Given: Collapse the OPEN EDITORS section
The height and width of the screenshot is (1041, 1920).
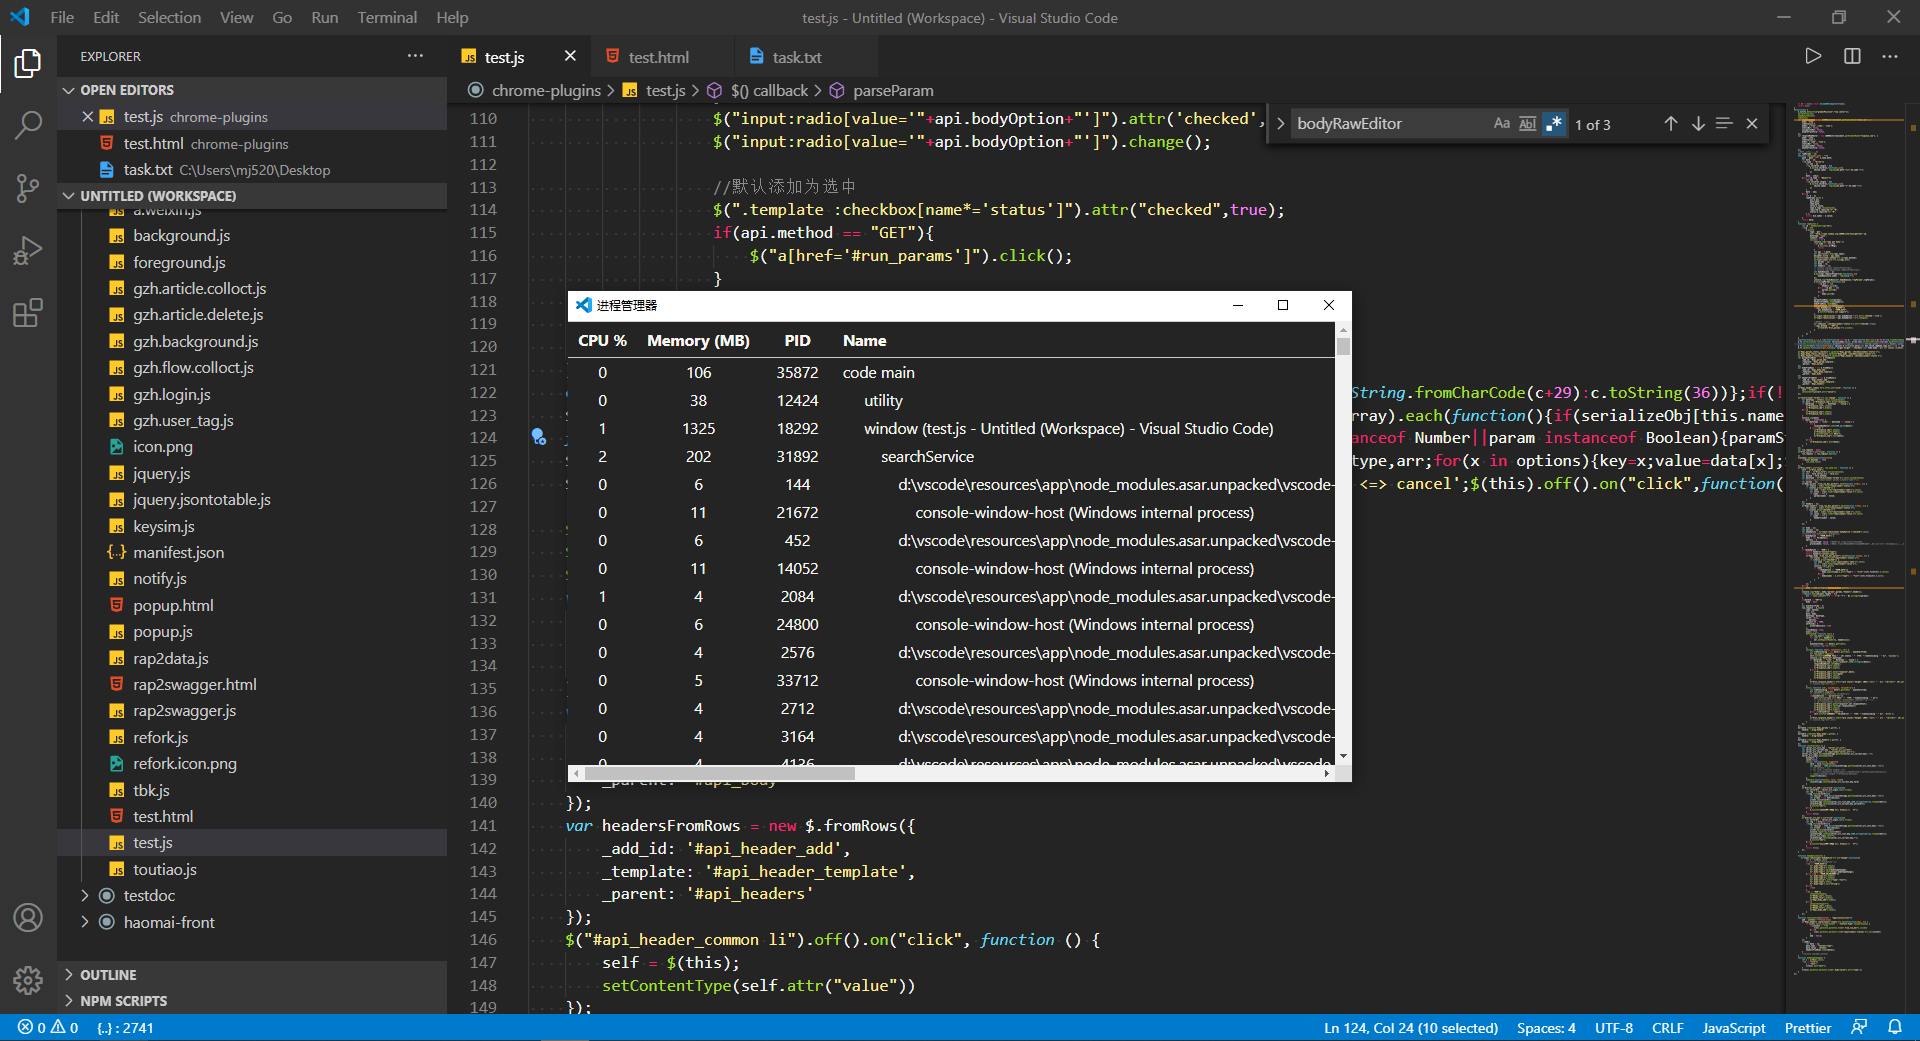Looking at the screenshot, I should tap(68, 89).
